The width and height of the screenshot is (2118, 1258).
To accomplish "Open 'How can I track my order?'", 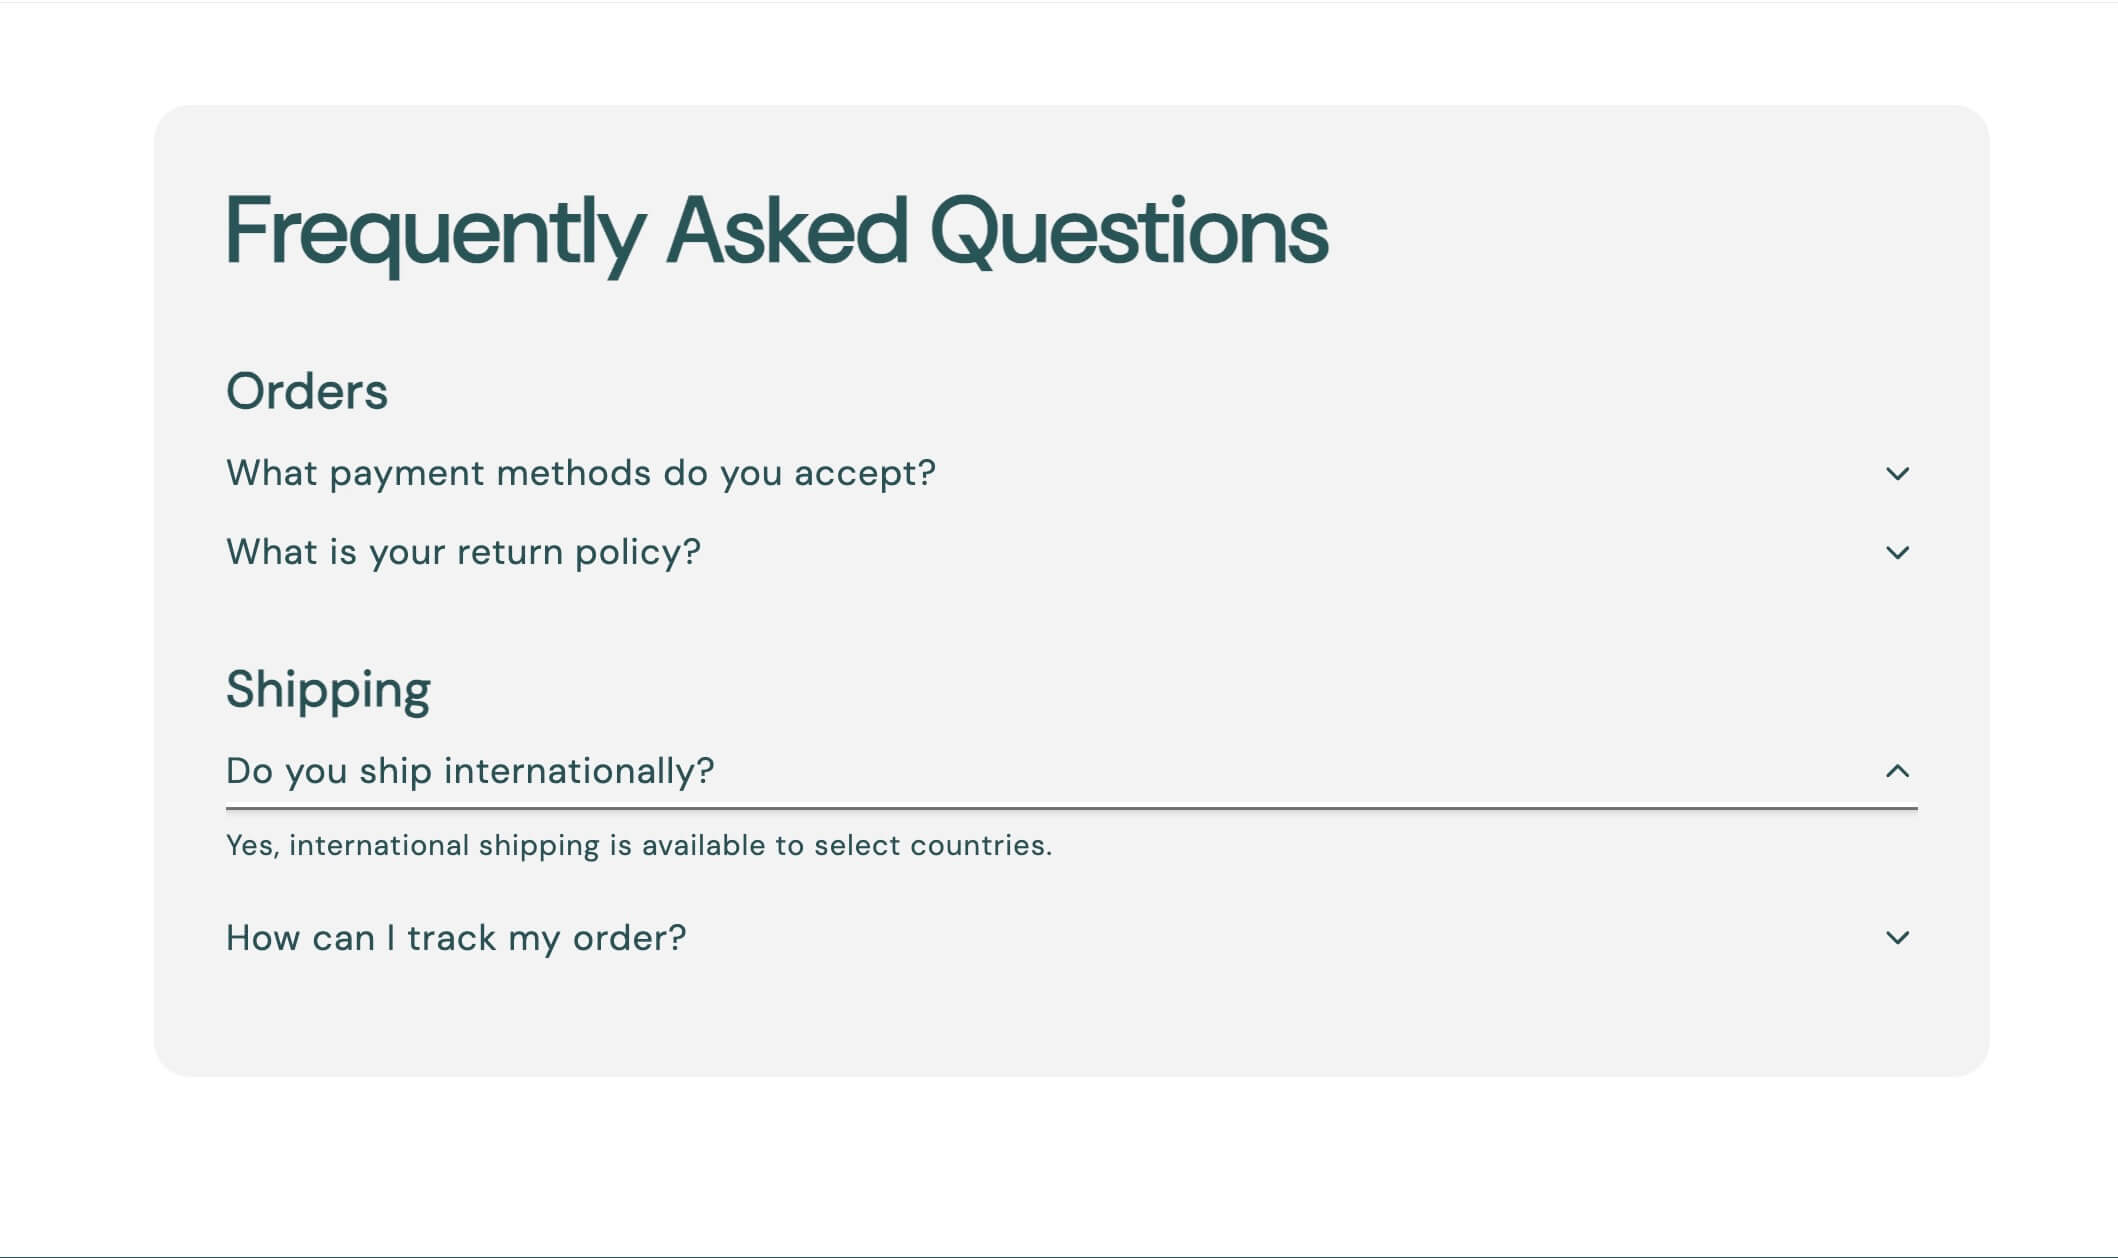I will click(x=1071, y=938).
